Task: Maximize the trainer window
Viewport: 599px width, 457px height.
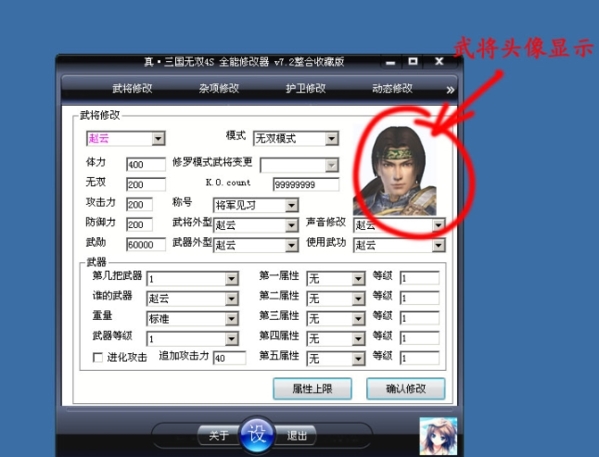Action: pyautogui.click(x=413, y=61)
